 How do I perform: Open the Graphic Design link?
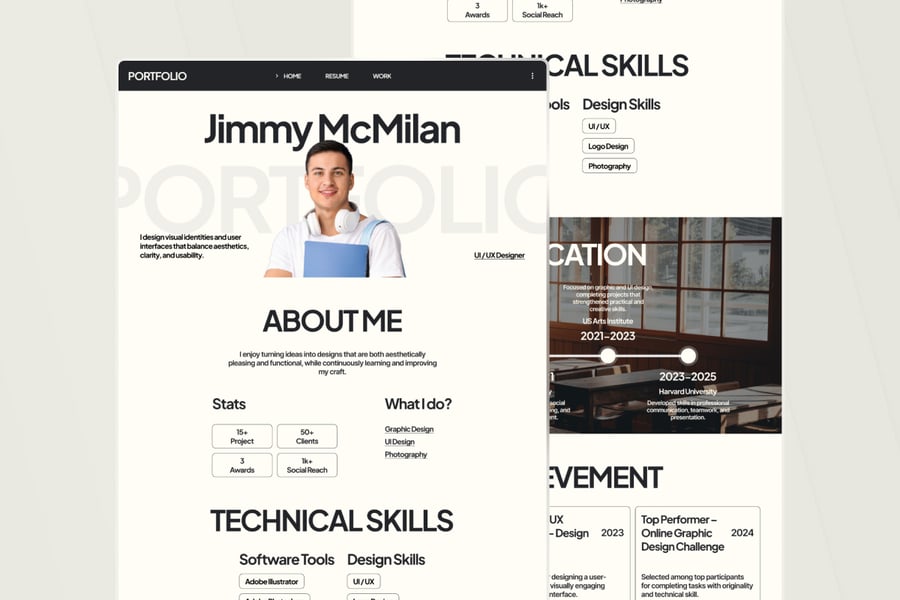click(x=409, y=430)
